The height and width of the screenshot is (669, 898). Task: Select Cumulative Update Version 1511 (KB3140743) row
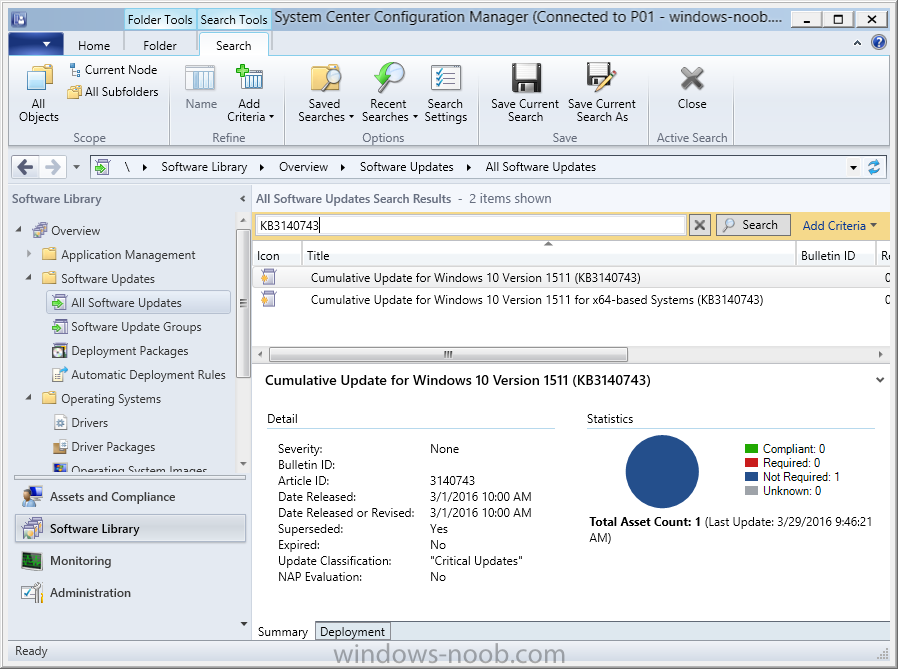(571, 278)
